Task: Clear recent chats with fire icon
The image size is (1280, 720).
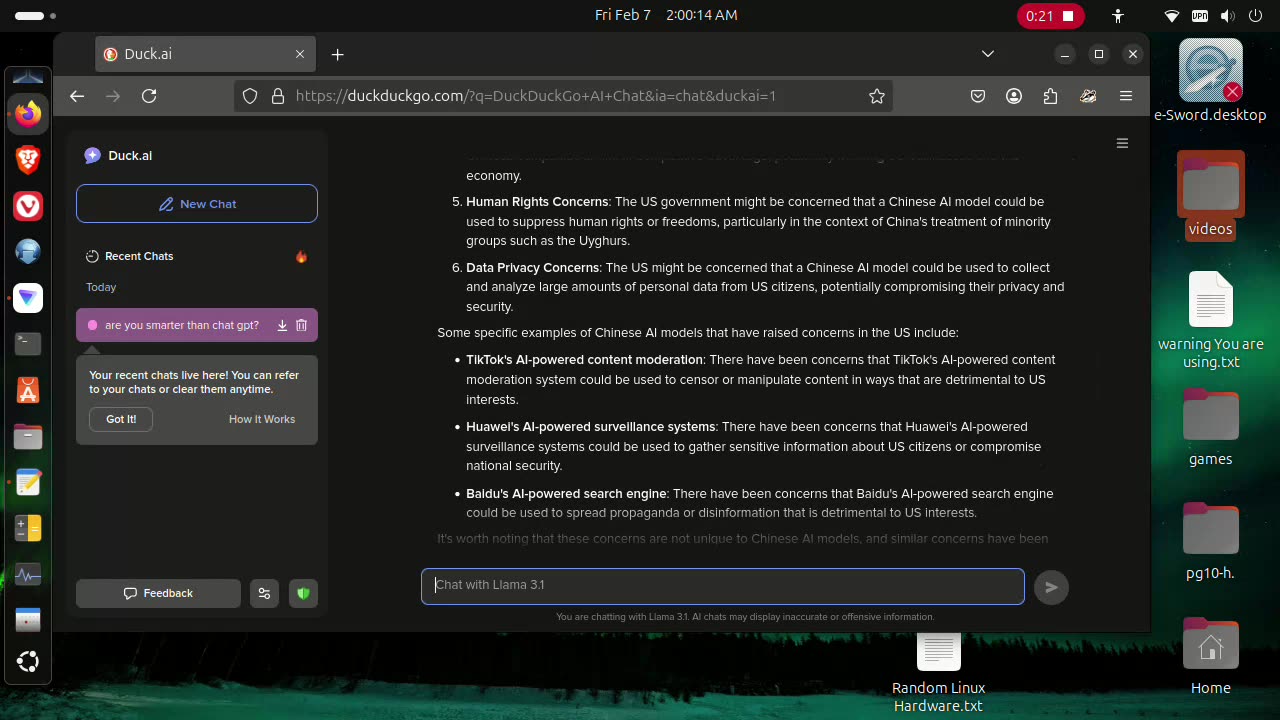Action: [x=301, y=256]
